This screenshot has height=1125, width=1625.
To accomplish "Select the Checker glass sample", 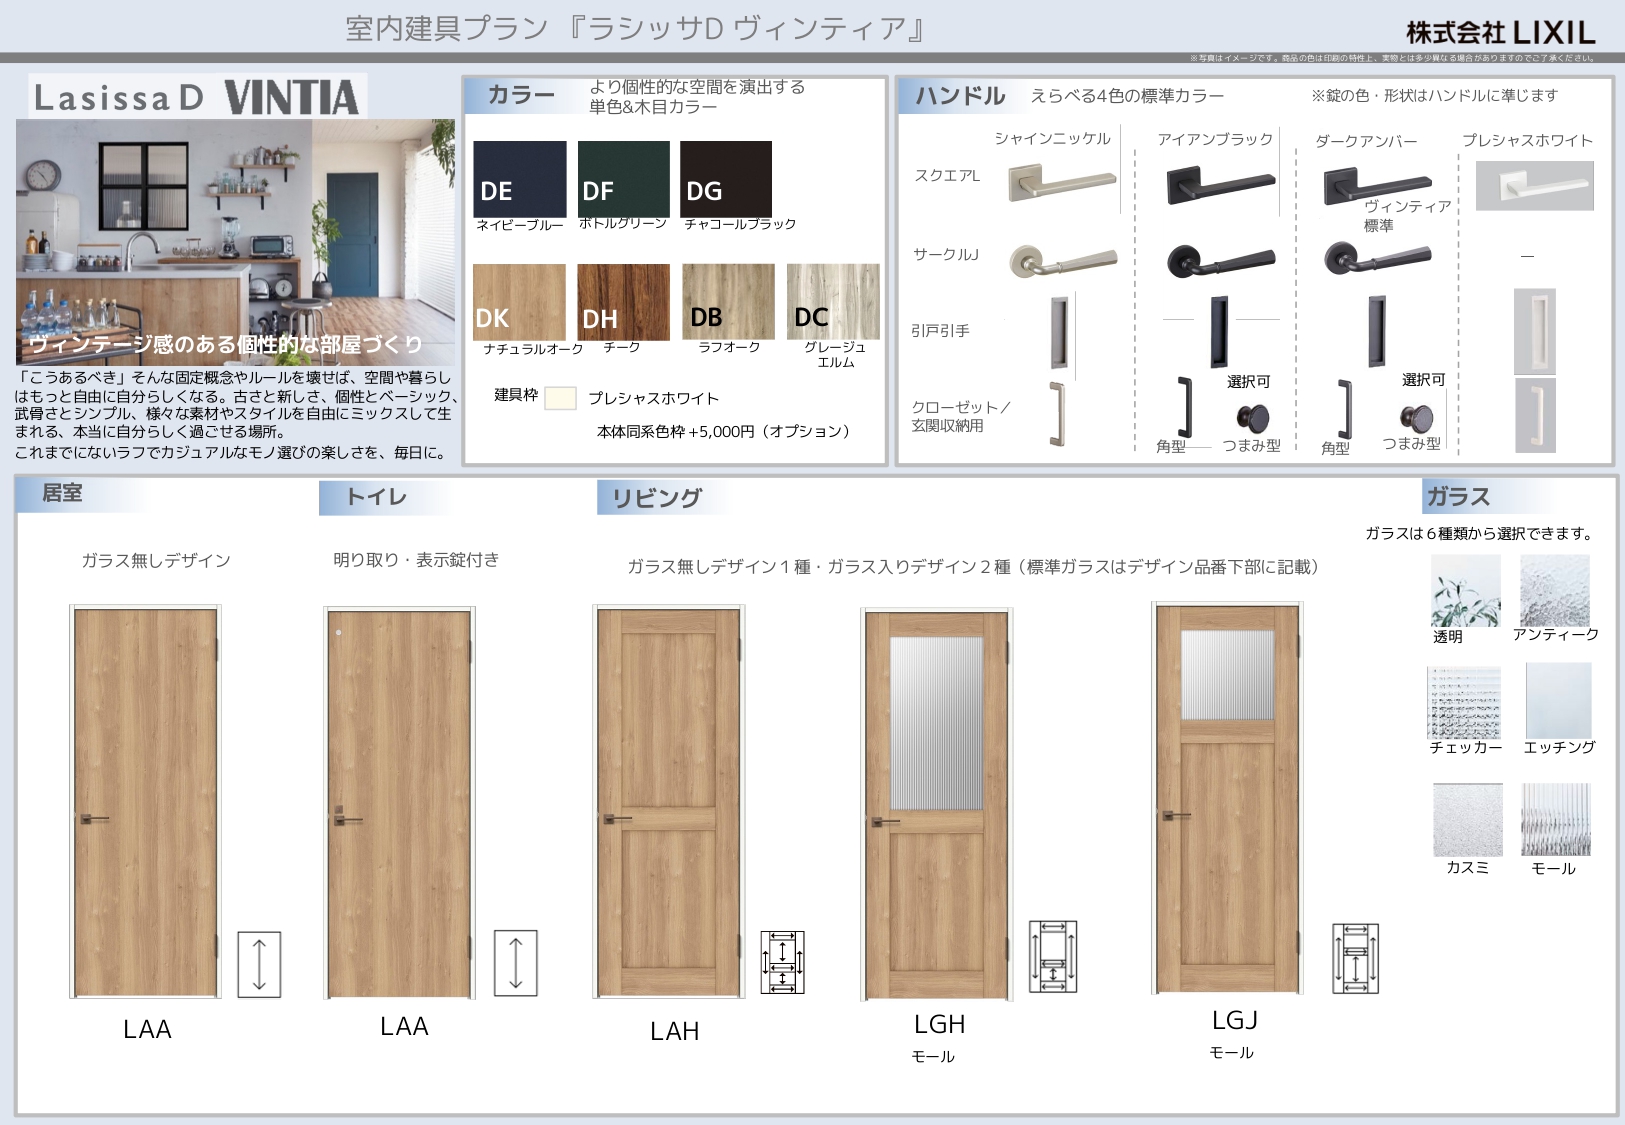I will tap(1465, 702).
